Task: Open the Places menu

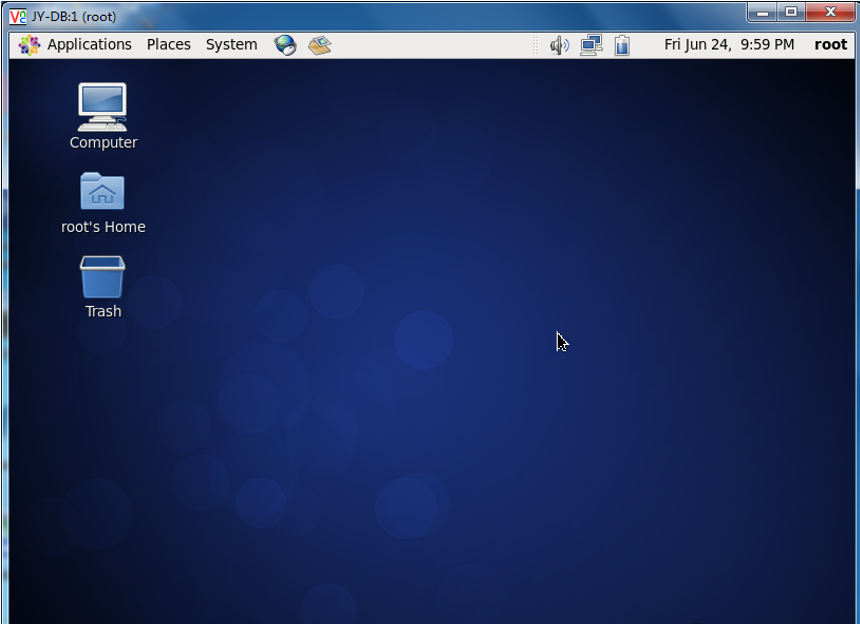Action: (x=168, y=45)
